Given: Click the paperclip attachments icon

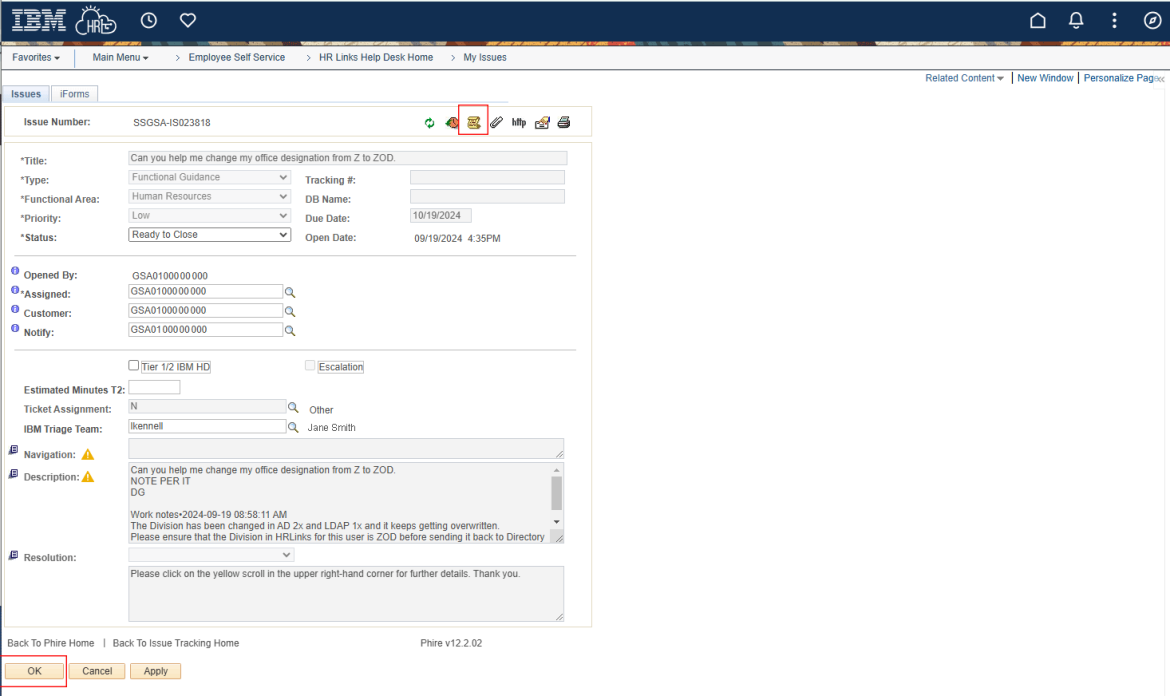Looking at the screenshot, I should tap(496, 123).
